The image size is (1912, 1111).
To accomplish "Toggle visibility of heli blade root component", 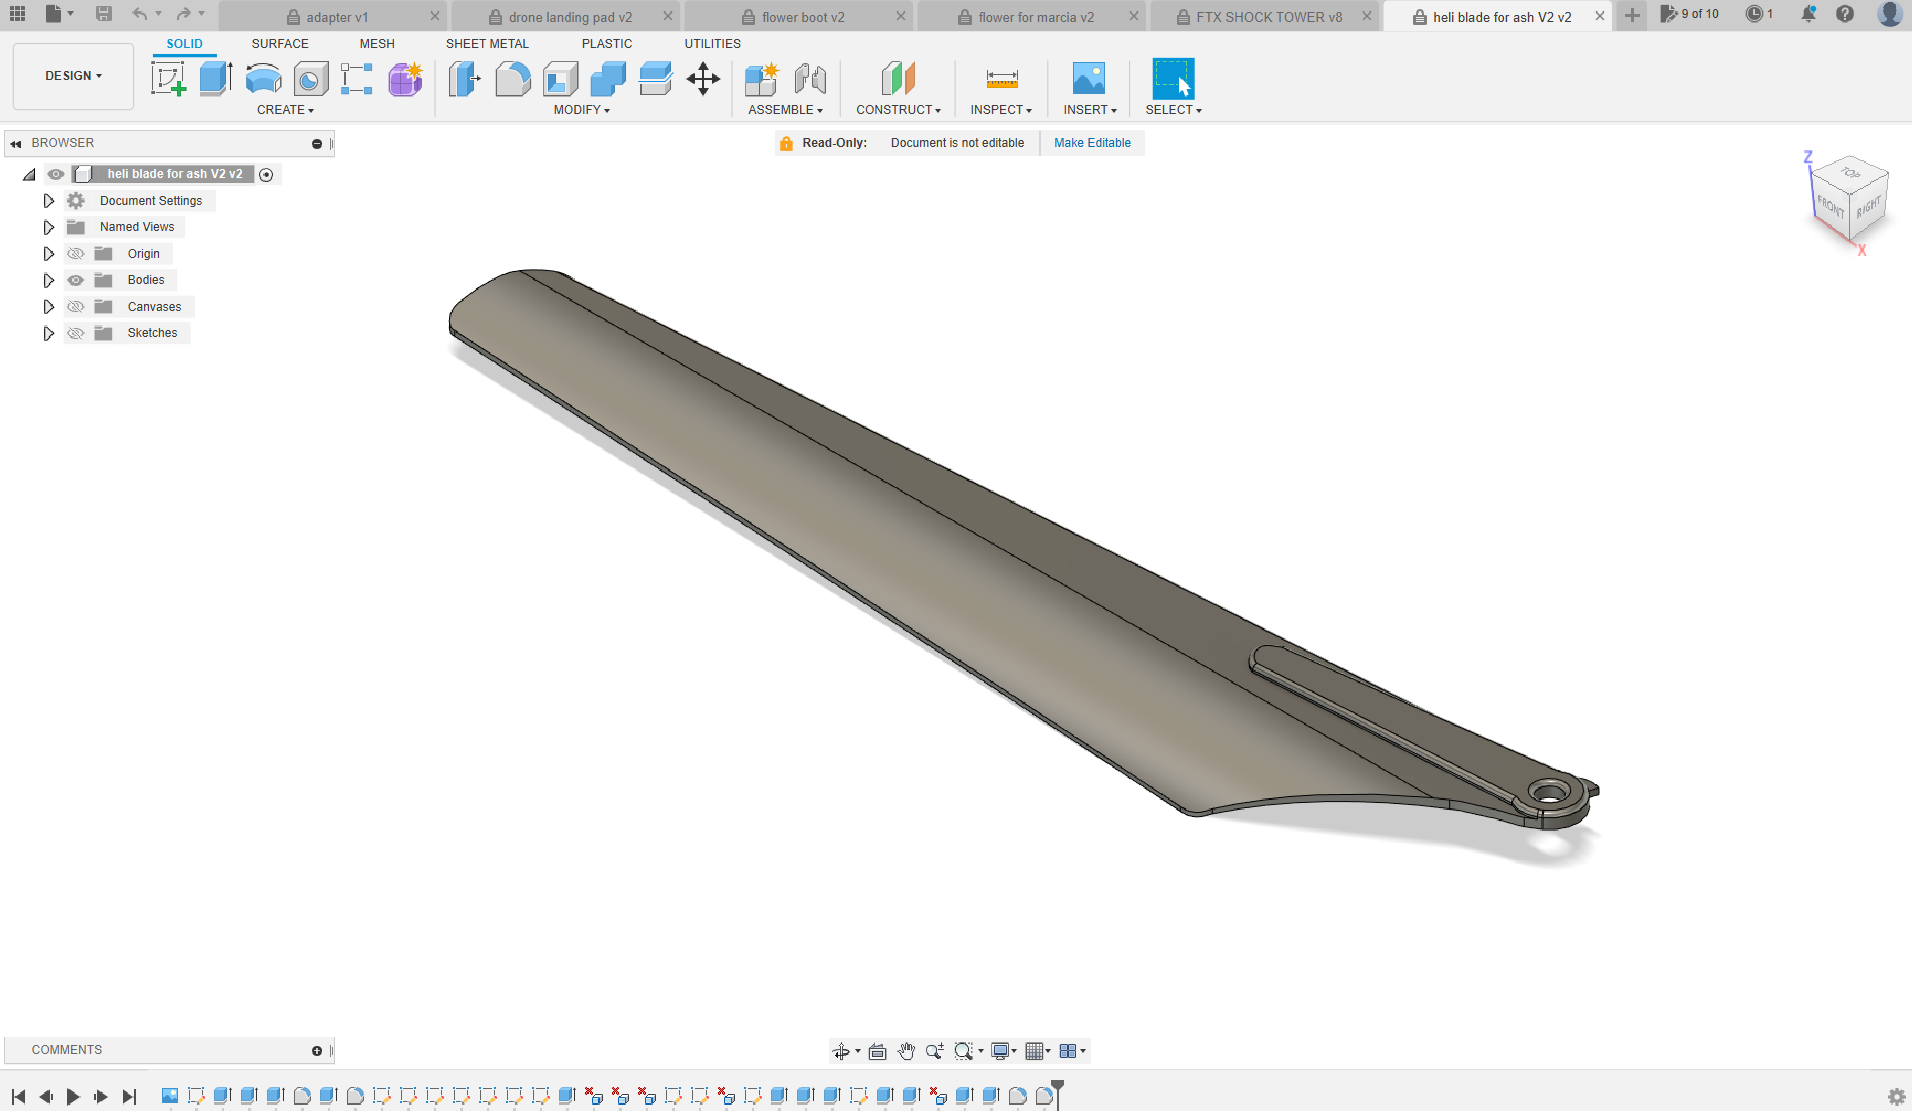I will point(56,174).
